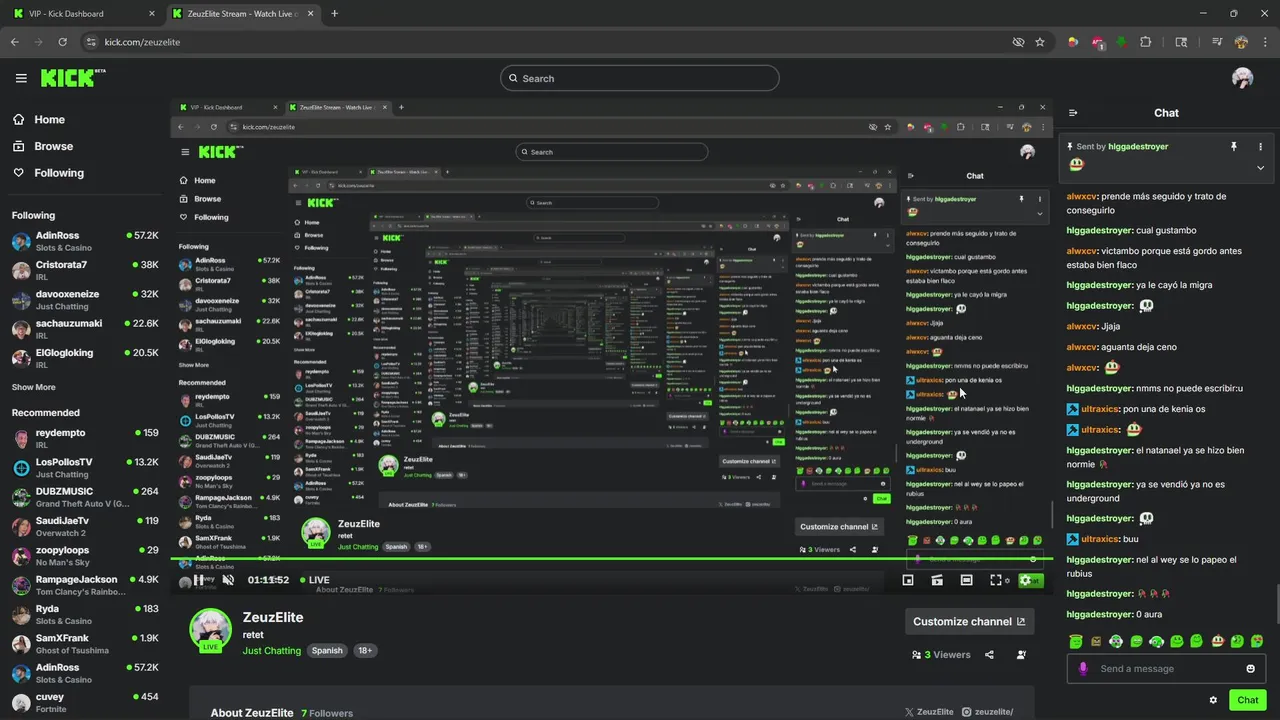The width and height of the screenshot is (1280, 720).
Task: Click the follow user icon beside share
Action: click(1021, 655)
